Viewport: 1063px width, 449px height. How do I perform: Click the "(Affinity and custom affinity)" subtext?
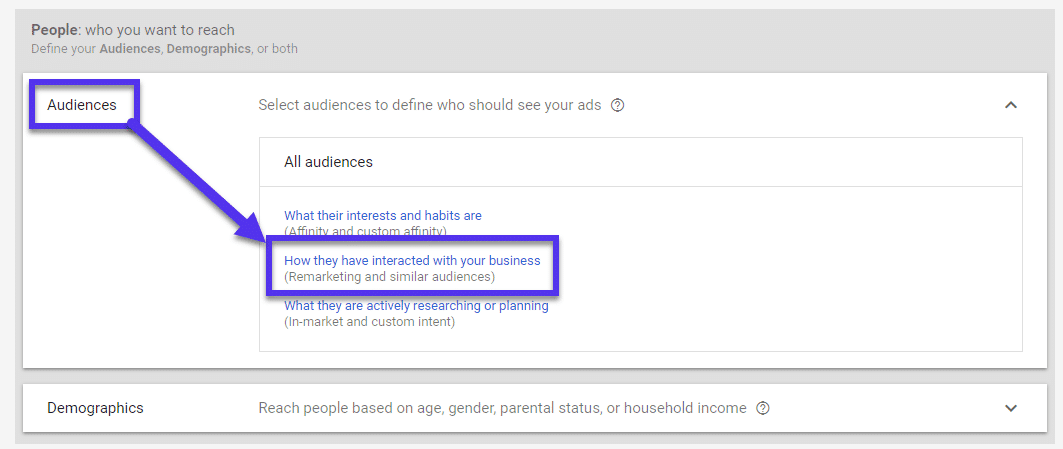[365, 231]
